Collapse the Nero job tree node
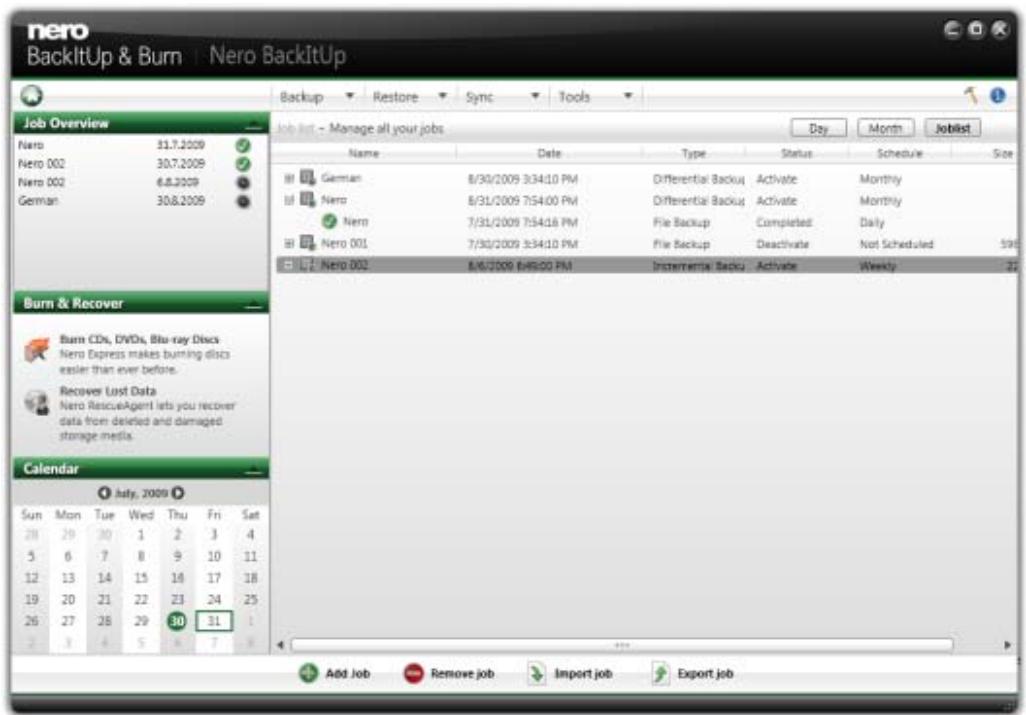Viewport: 1026px width, 715px height. tap(289, 200)
